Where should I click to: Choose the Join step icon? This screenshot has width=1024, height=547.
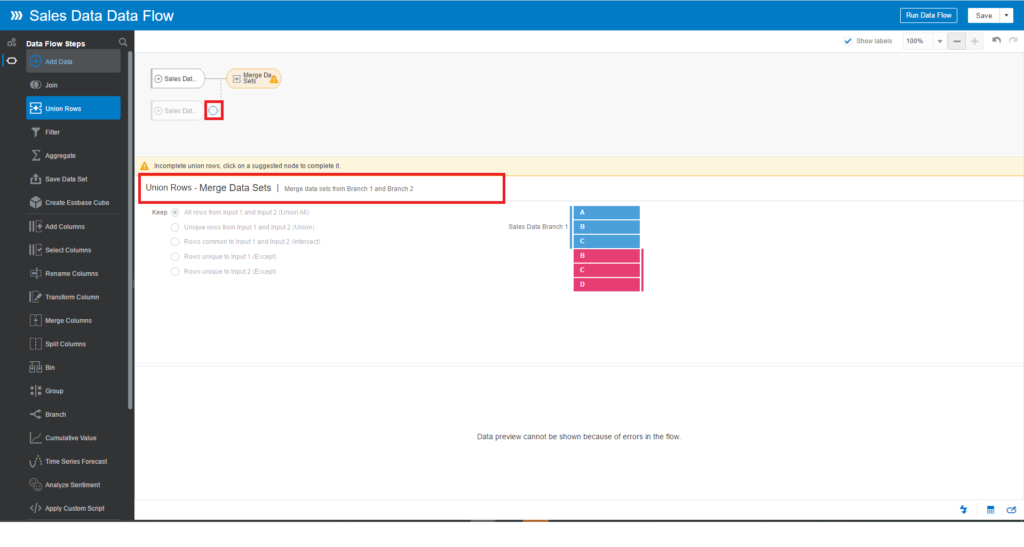pyautogui.click(x=35, y=85)
